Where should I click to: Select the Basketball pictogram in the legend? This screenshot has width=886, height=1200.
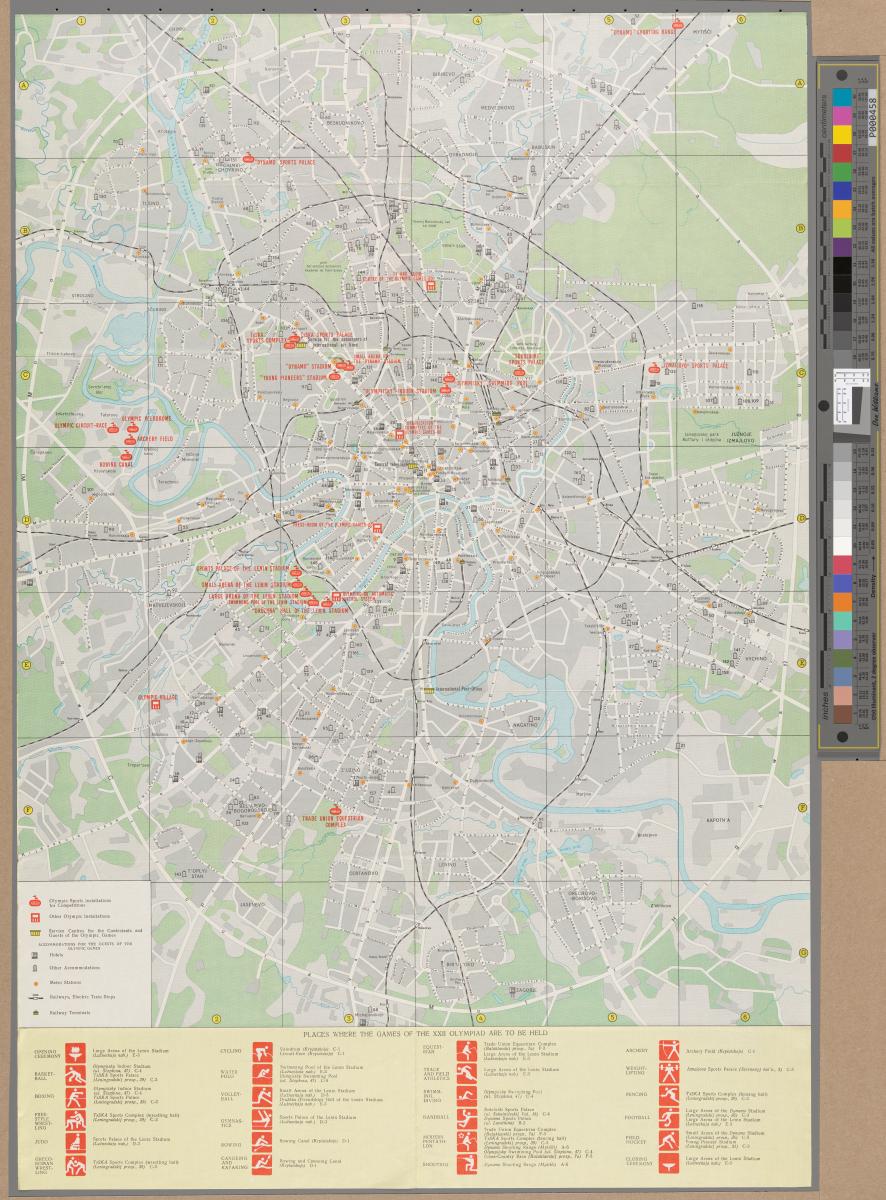[x=75, y=1074]
